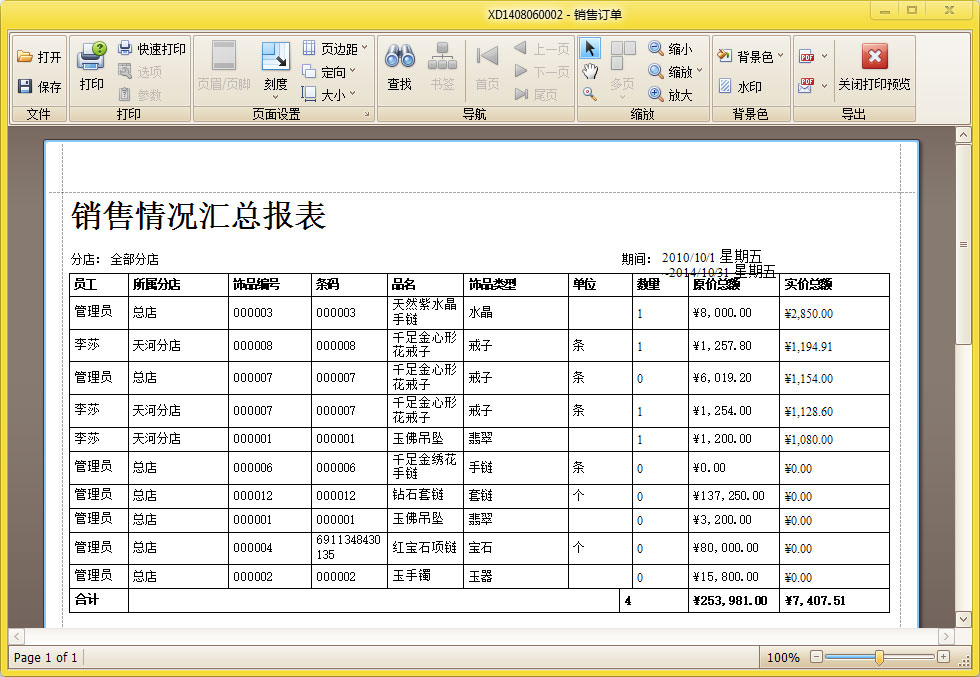980x677 pixels.
Task: Expand 页面设置 dialog launcher
Action: (x=367, y=114)
